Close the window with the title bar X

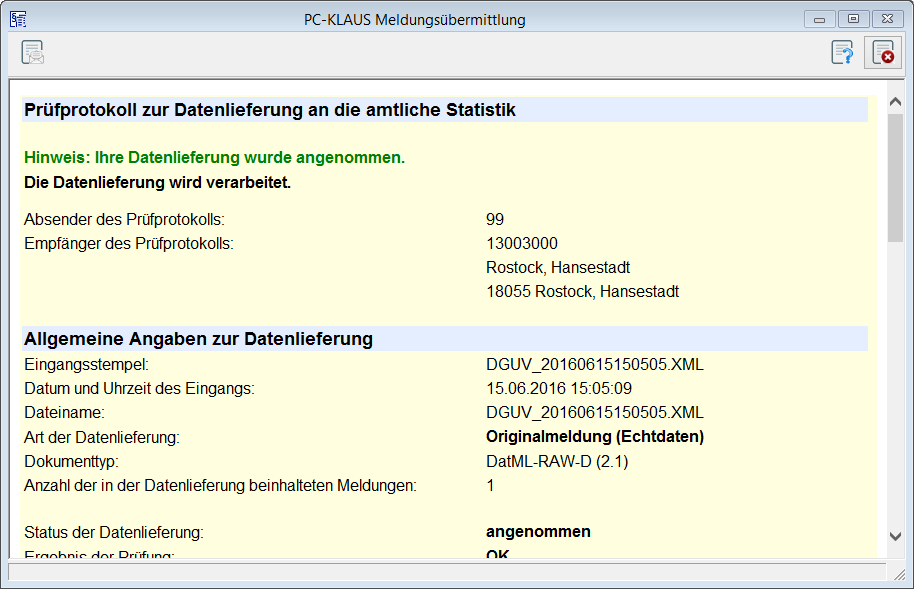click(886, 19)
